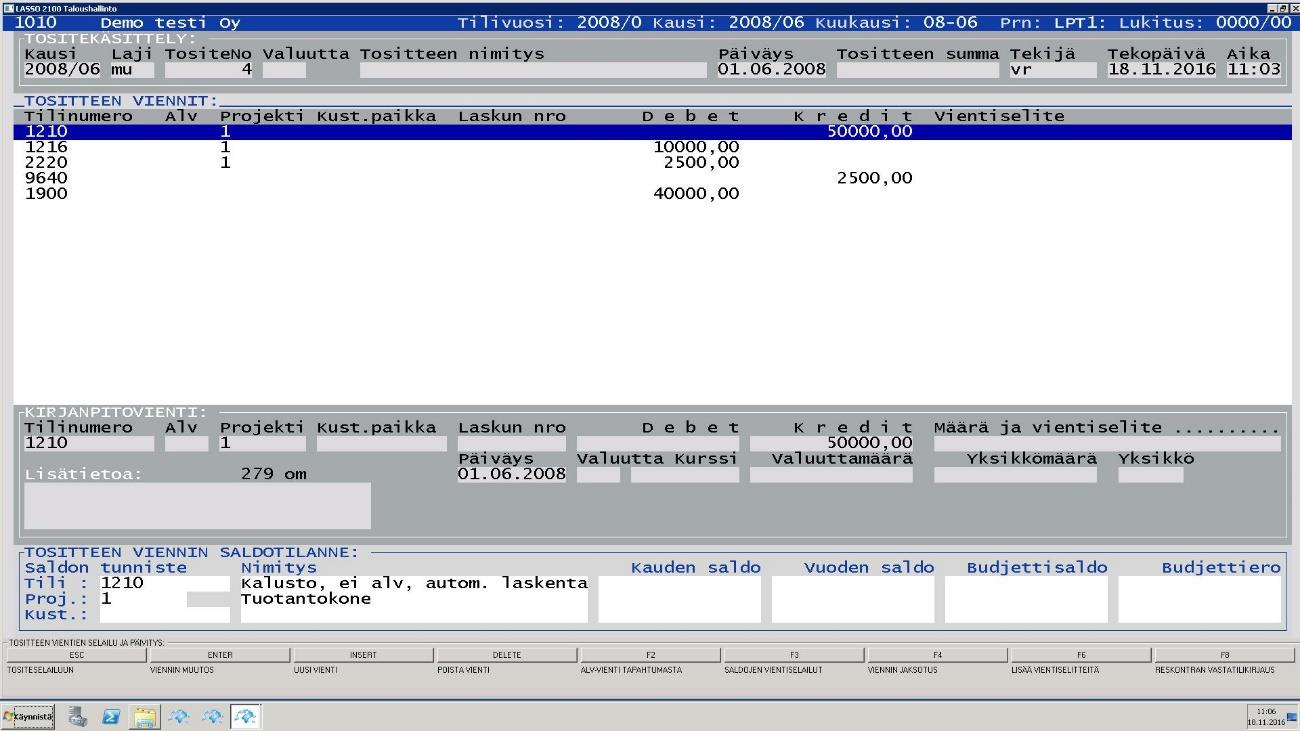Click the Laji field showing mu
The height and width of the screenshot is (731, 1300).
133,70
